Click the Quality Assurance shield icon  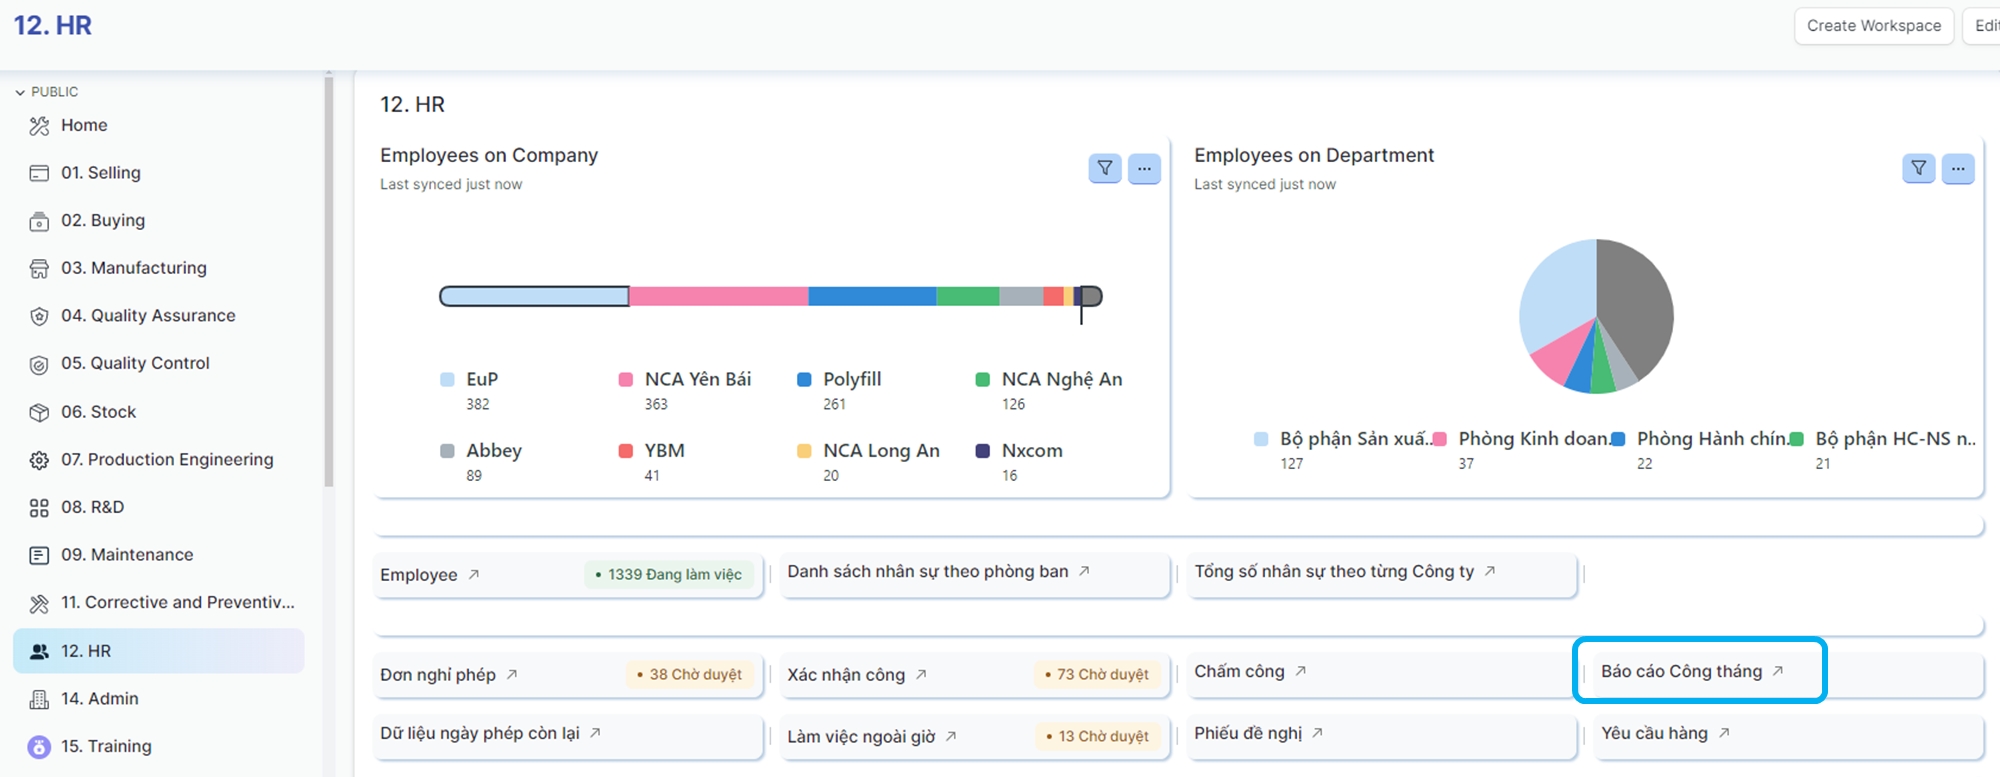[39, 316]
